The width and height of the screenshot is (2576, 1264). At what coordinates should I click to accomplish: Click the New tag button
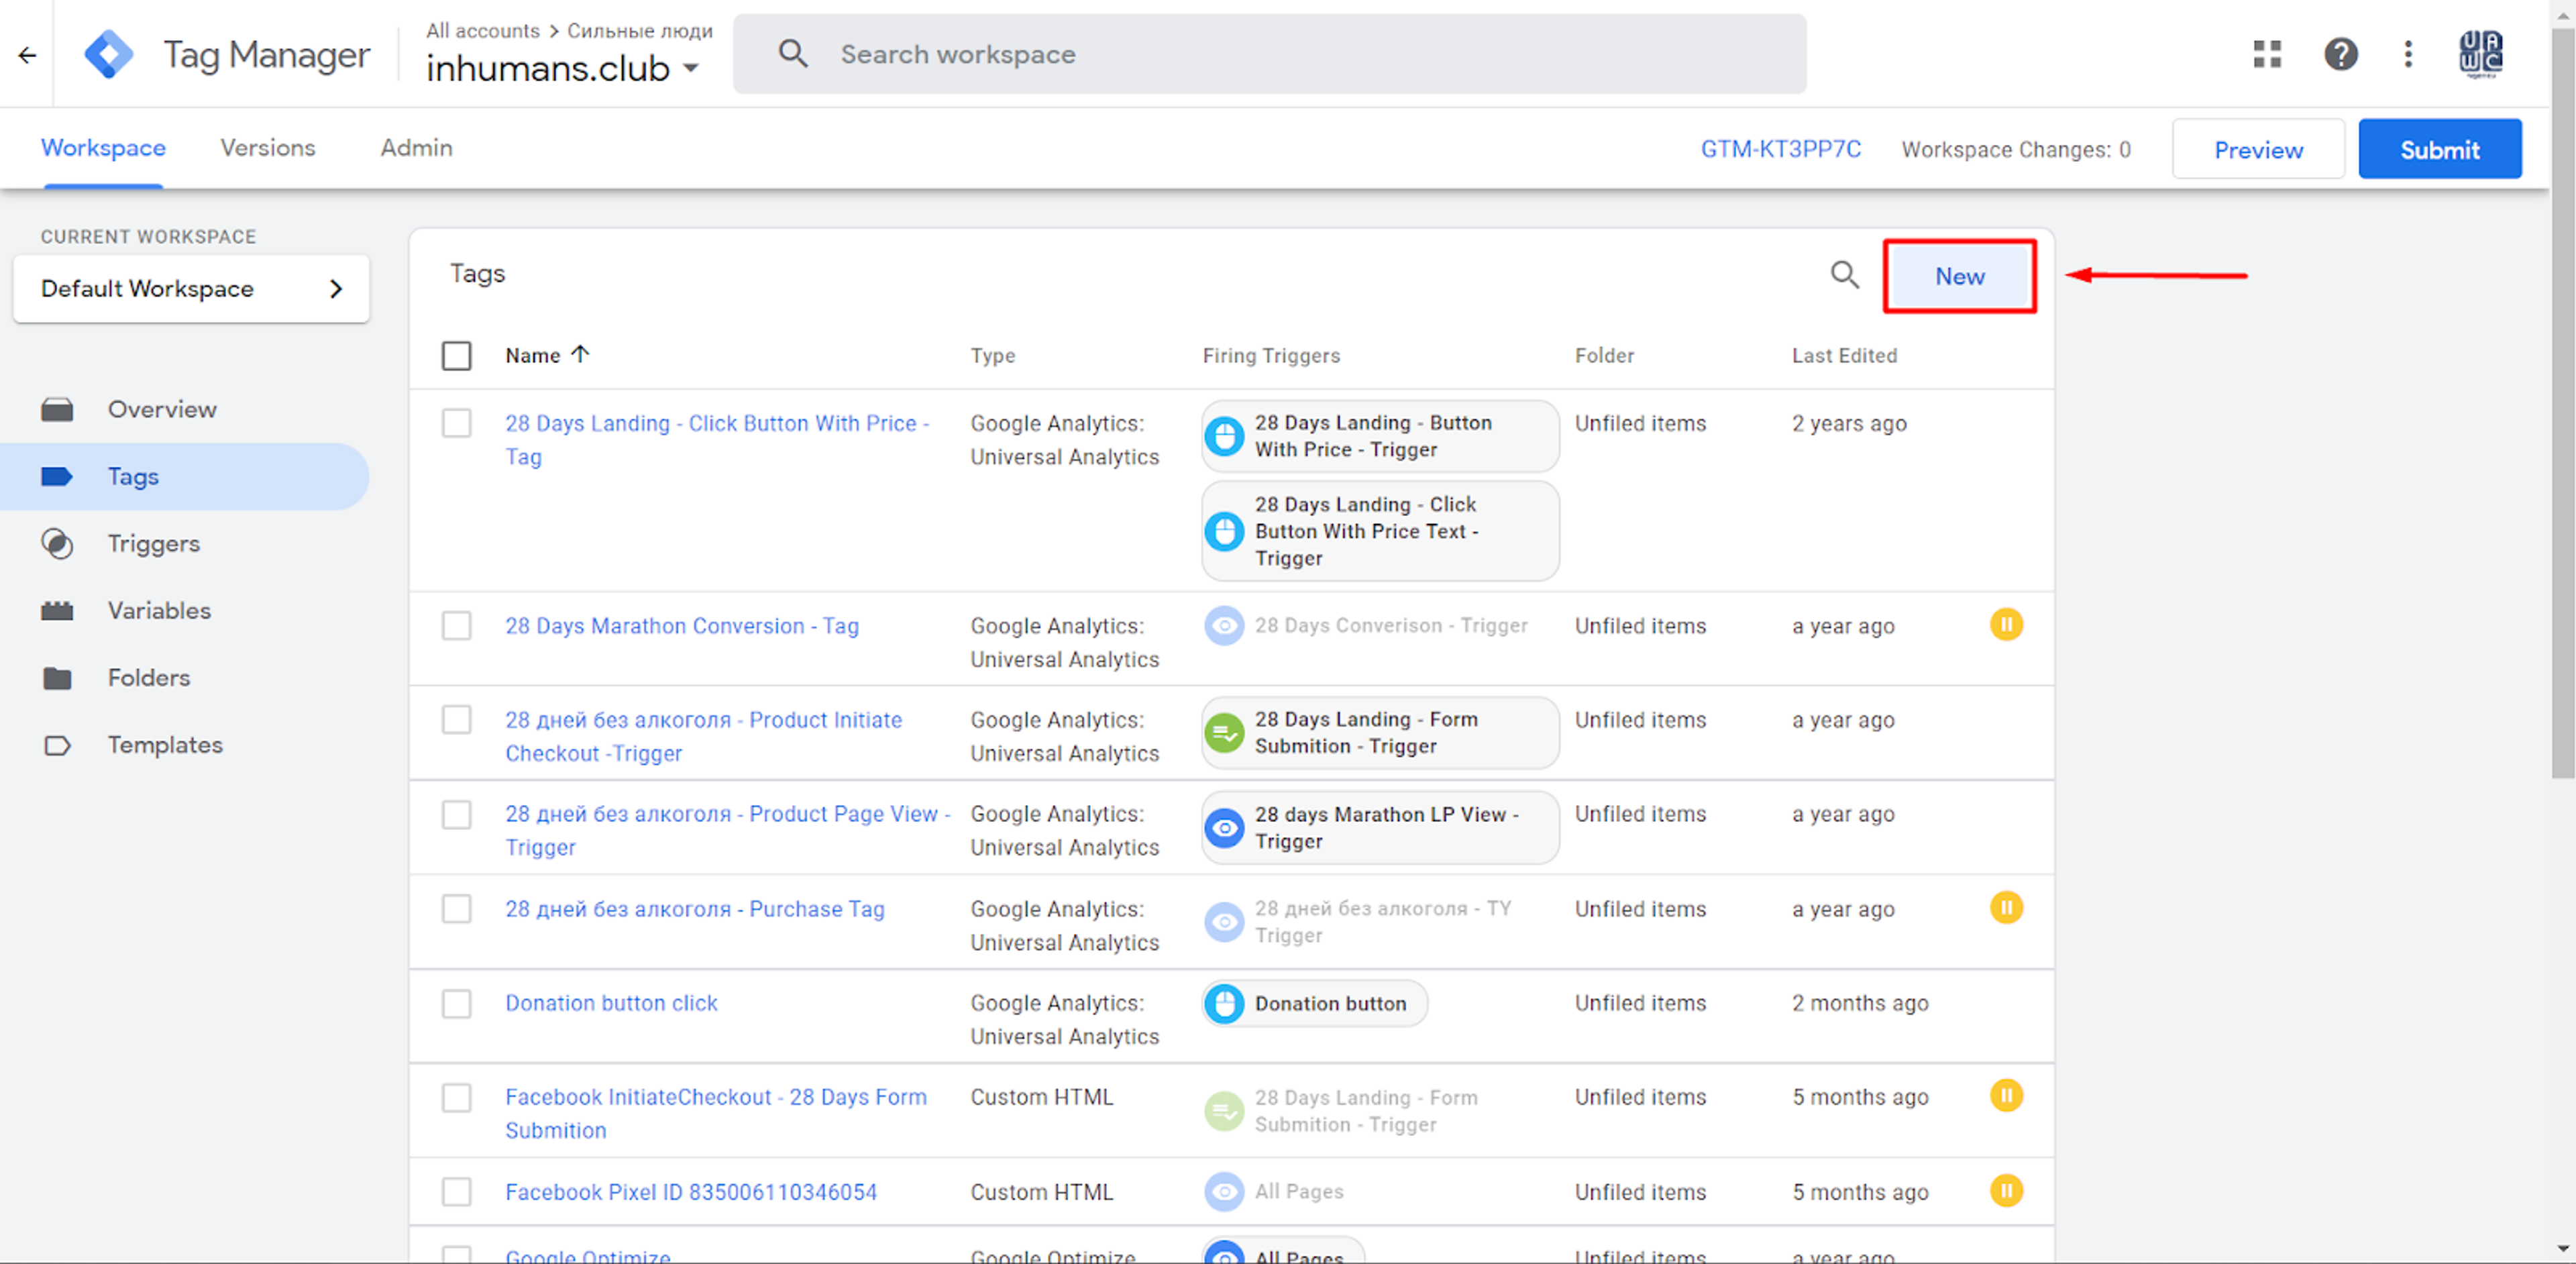click(1959, 276)
